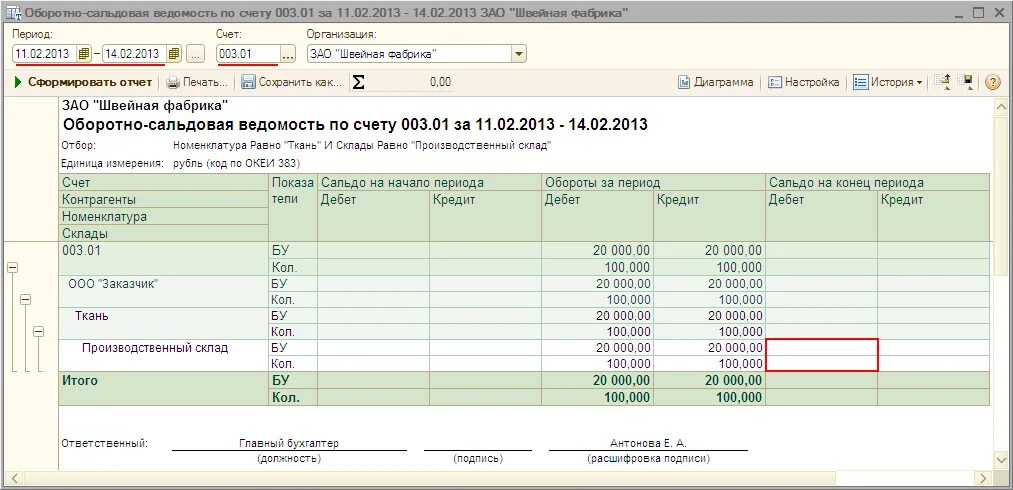Click the Сальдо на конец периода header
This screenshot has width=1013, height=490.
877,183
